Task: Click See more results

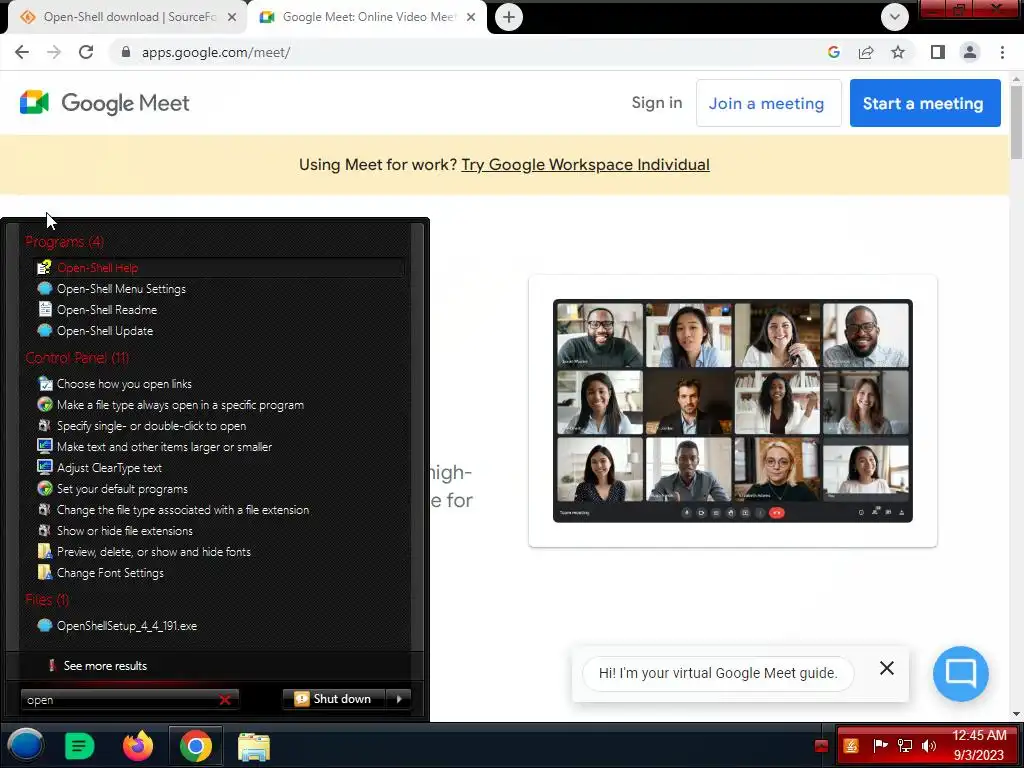Action: click(x=104, y=665)
